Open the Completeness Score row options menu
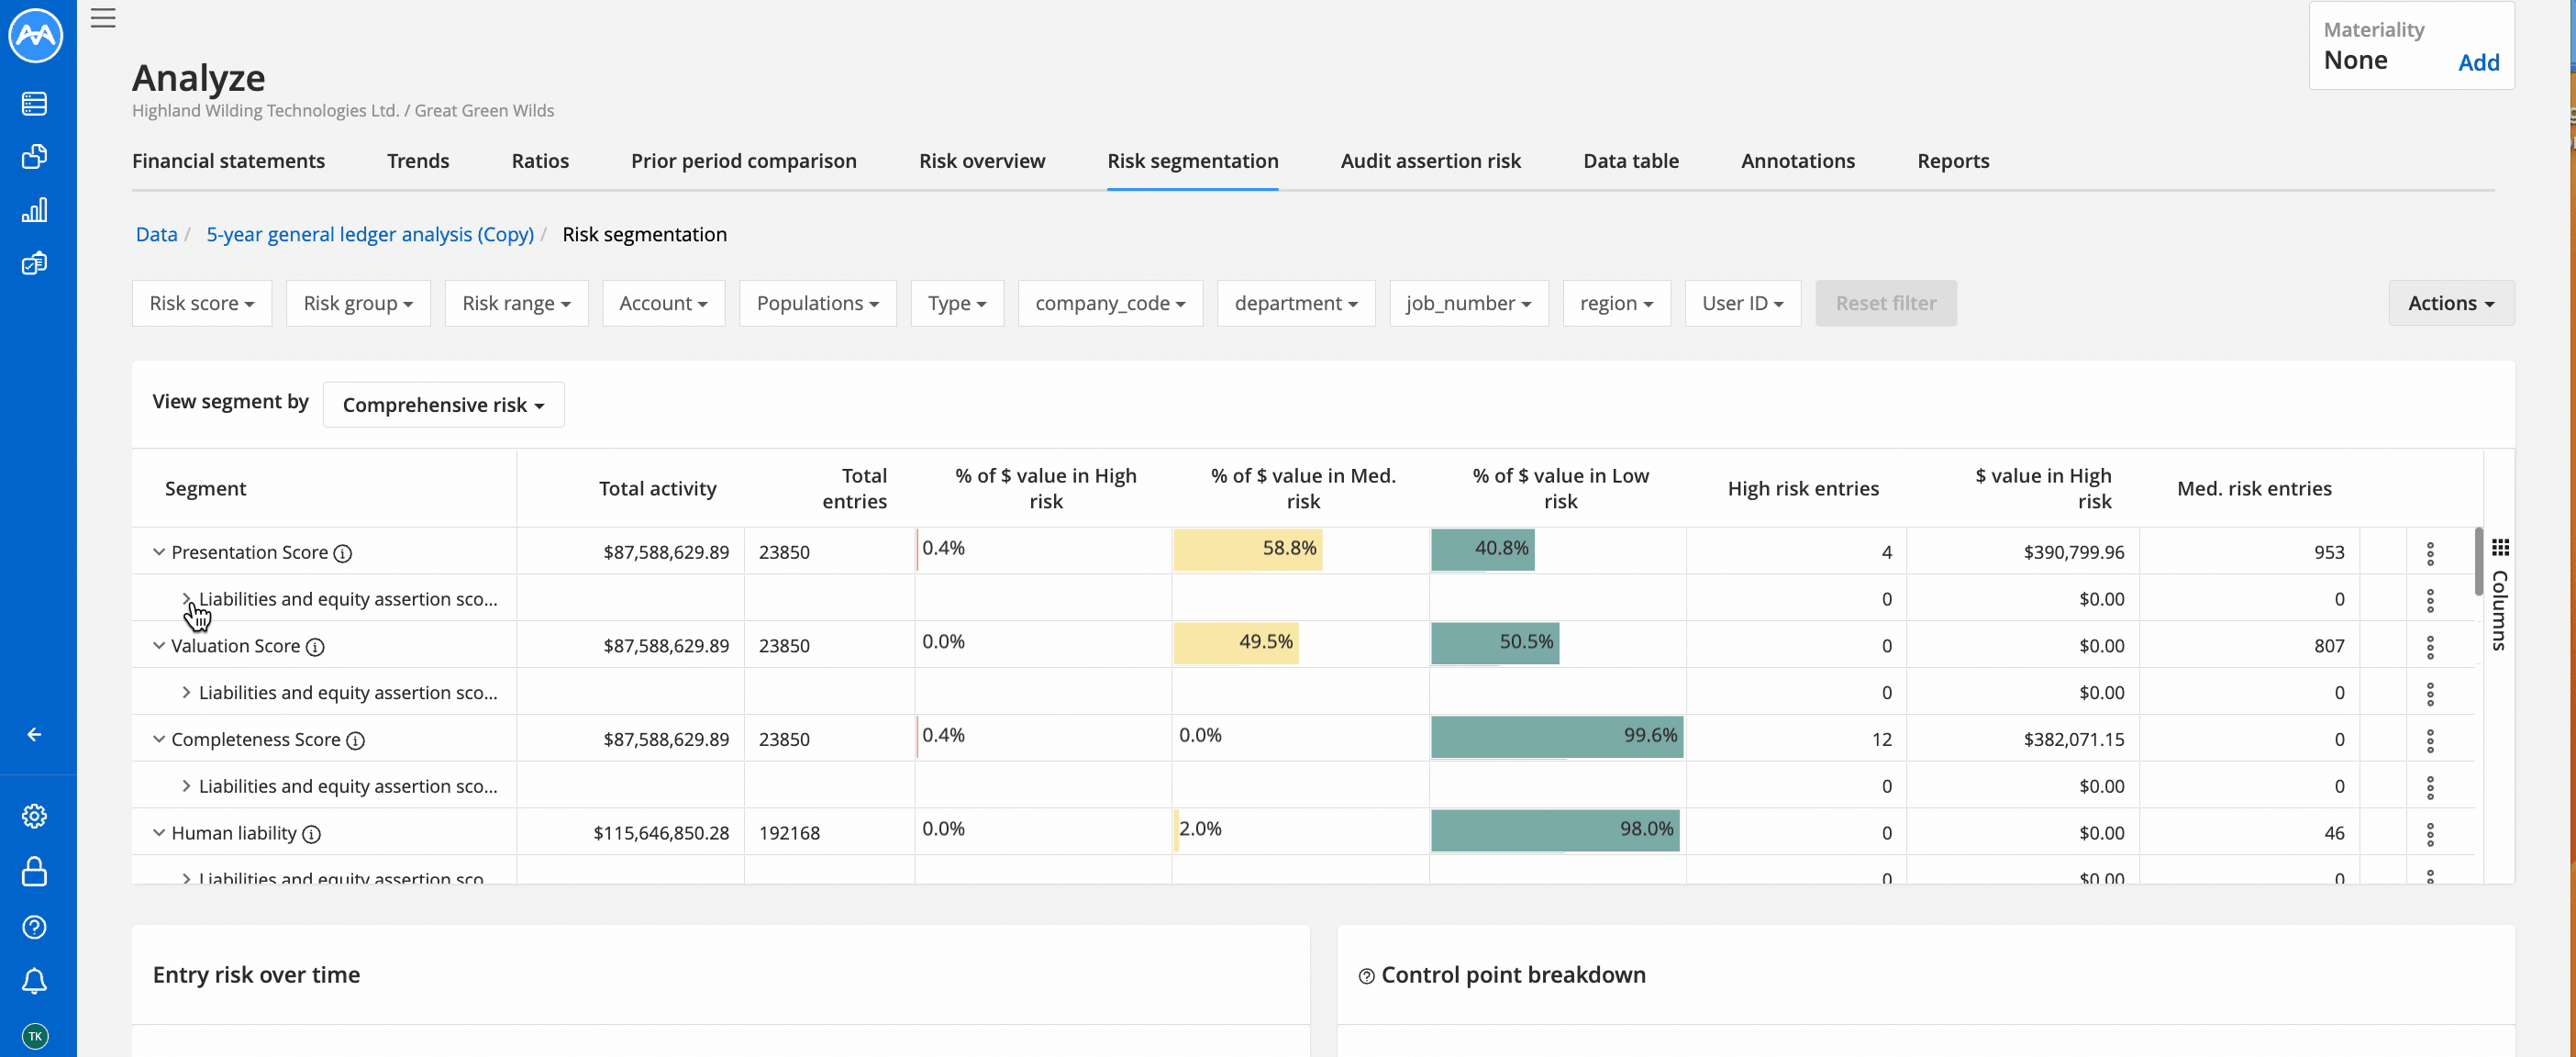Image resolution: width=2576 pixels, height=1057 pixels. coord(2430,740)
